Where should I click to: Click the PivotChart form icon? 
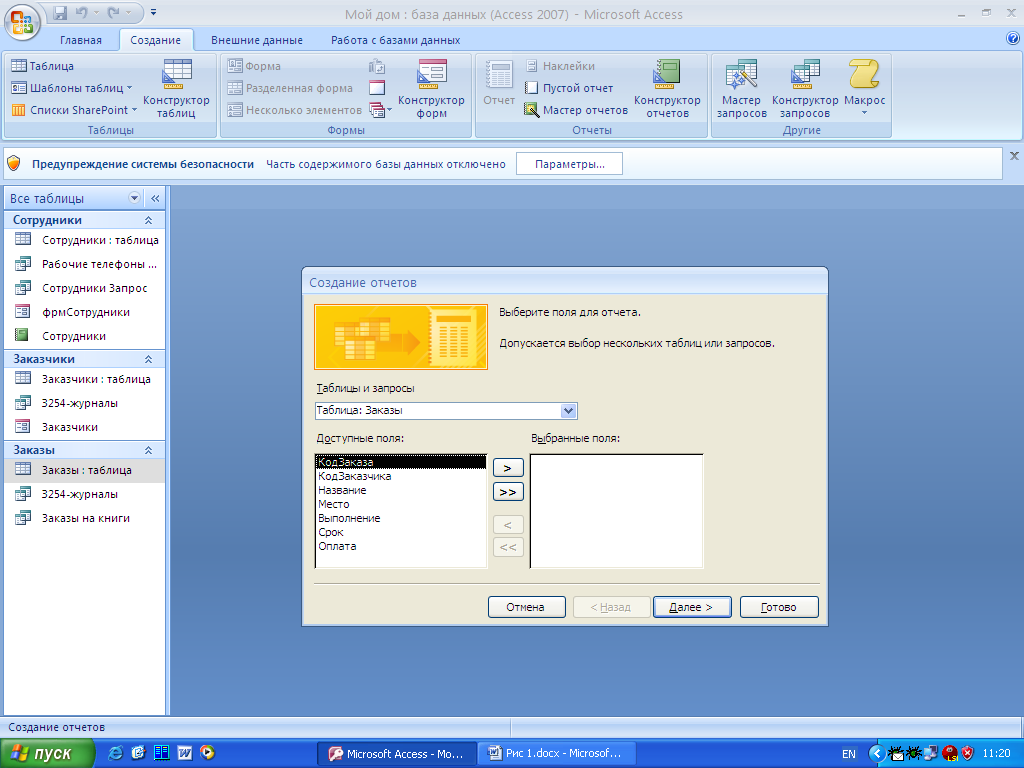[x=377, y=66]
